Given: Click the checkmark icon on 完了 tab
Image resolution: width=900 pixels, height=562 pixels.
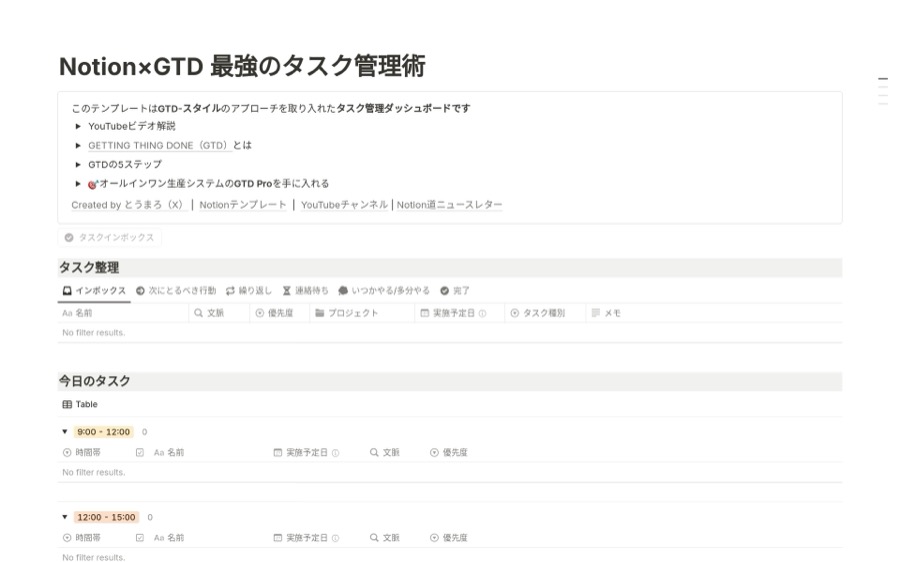Looking at the screenshot, I should pyautogui.click(x=444, y=291).
